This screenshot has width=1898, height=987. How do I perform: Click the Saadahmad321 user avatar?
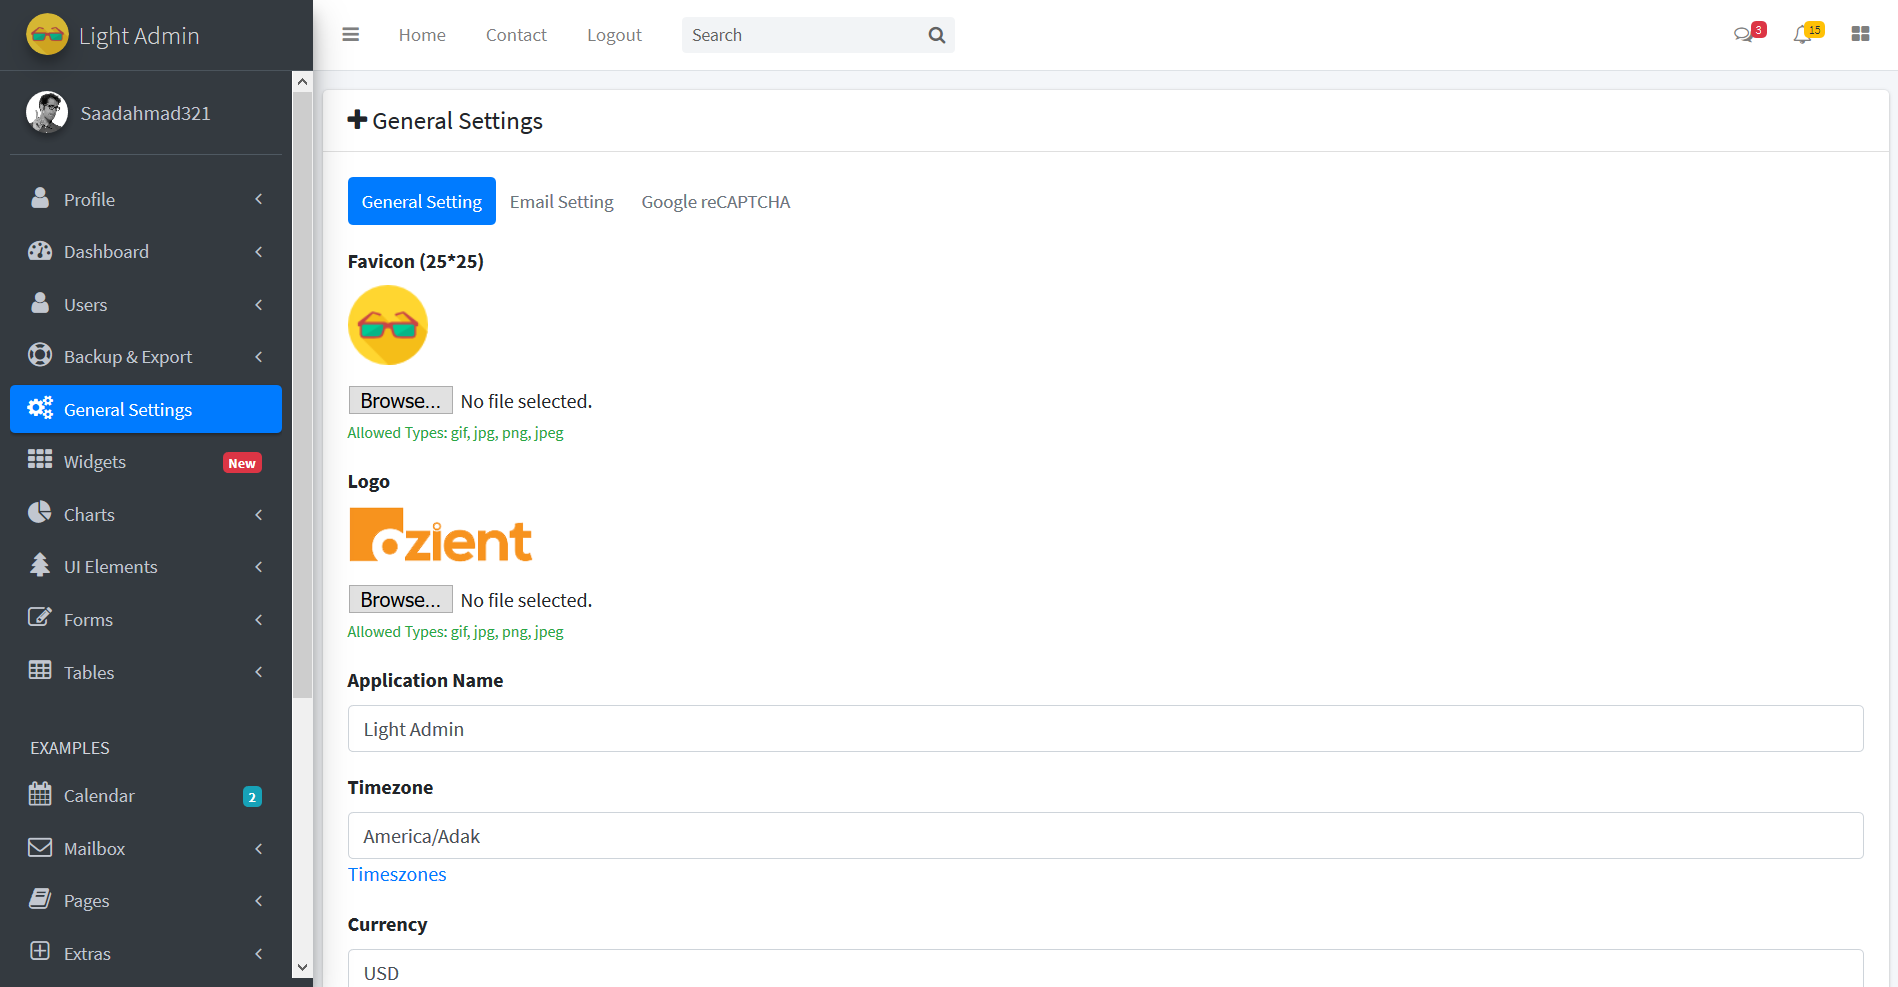[47, 113]
